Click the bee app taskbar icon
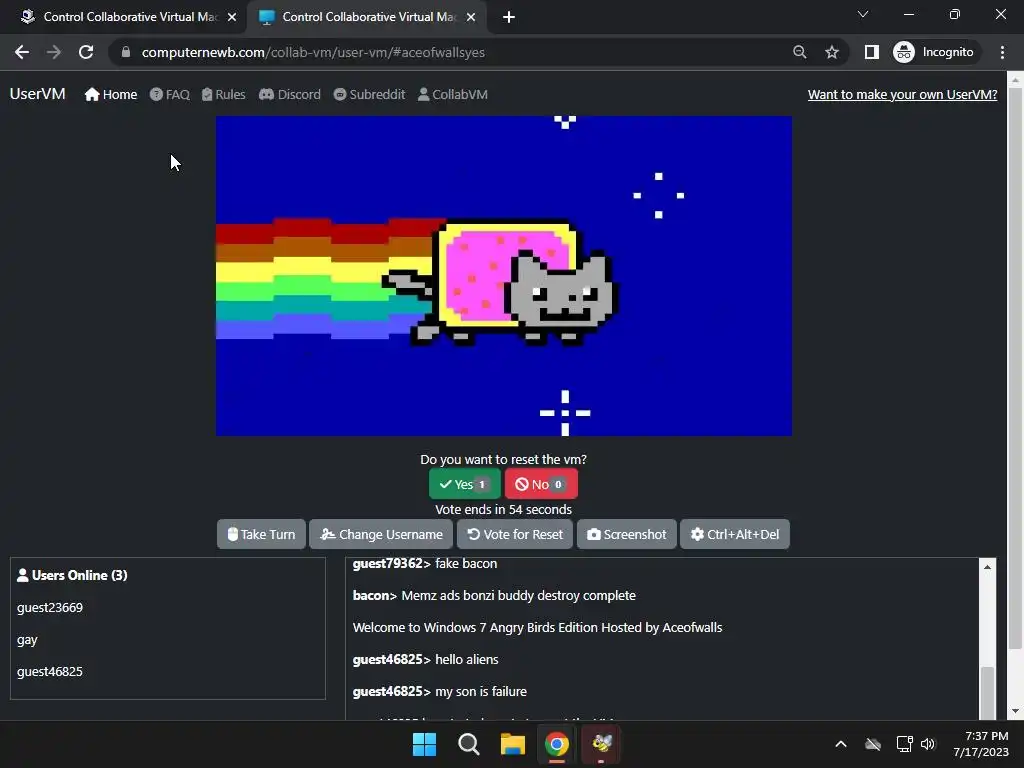 pyautogui.click(x=601, y=744)
